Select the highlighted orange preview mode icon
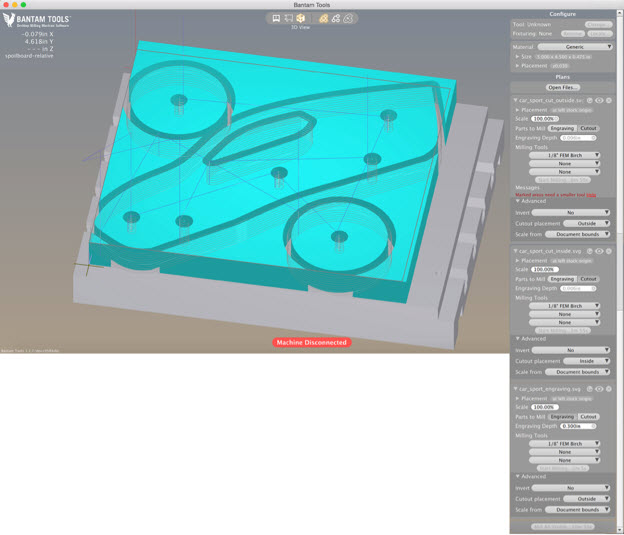Screen dimensions: 624x535 click(x=324, y=18)
